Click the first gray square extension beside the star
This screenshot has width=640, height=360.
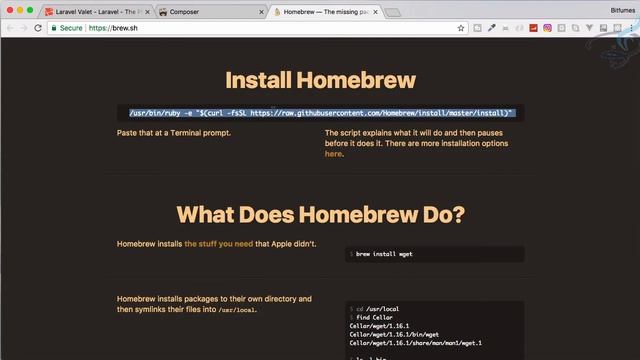coord(477,28)
